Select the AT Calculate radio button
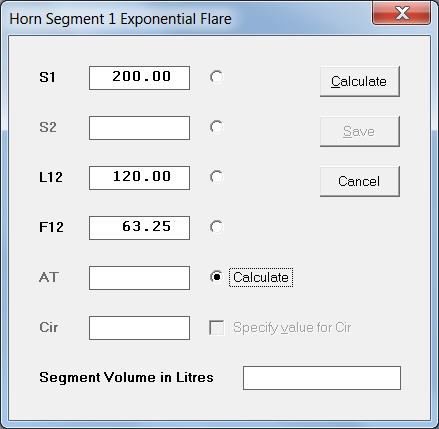Viewport: 439px width, 429px height. tap(217, 277)
